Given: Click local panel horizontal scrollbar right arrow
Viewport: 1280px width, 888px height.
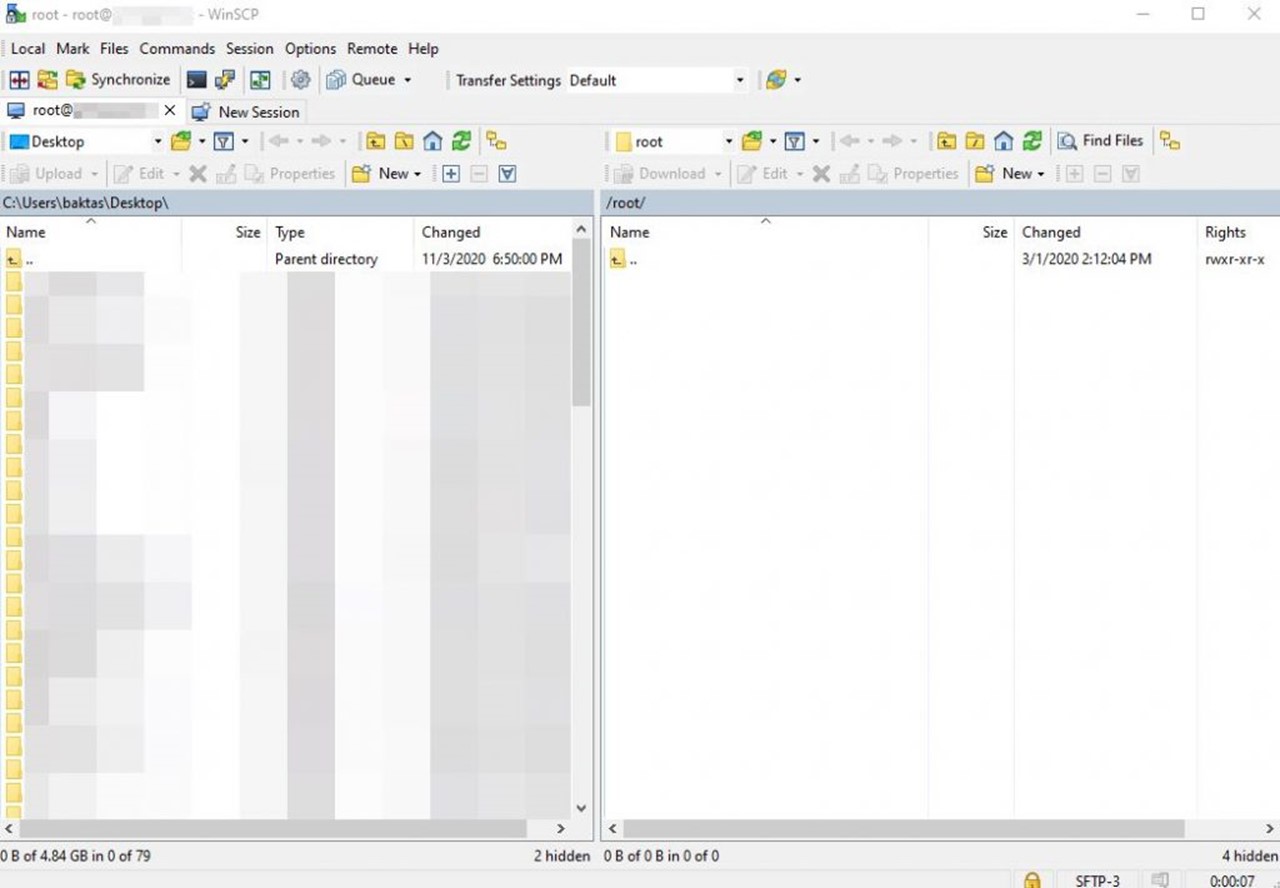Looking at the screenshot, I should [561, 829].
